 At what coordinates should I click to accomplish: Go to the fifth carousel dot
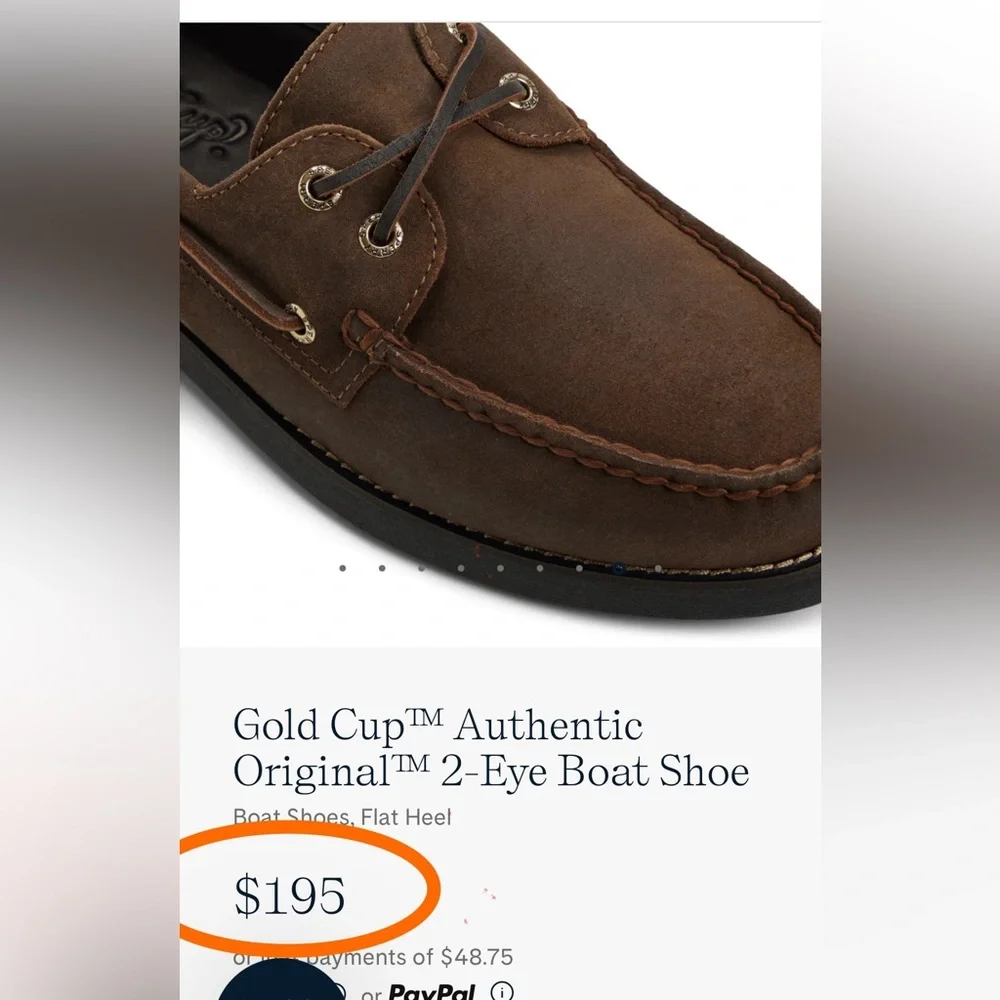click(500, 568)
